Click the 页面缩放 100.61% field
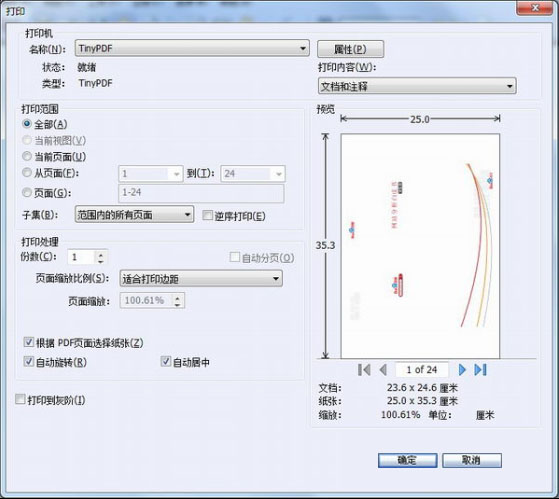This screenshot has width=559, height=499. tap(147, 300)
